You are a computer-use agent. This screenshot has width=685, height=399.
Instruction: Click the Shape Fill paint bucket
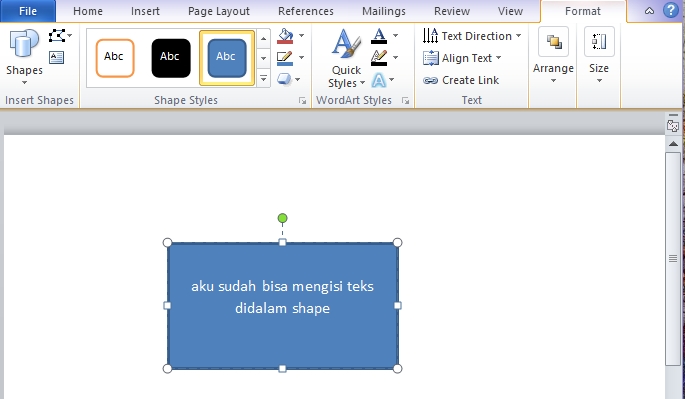[285, 36]
